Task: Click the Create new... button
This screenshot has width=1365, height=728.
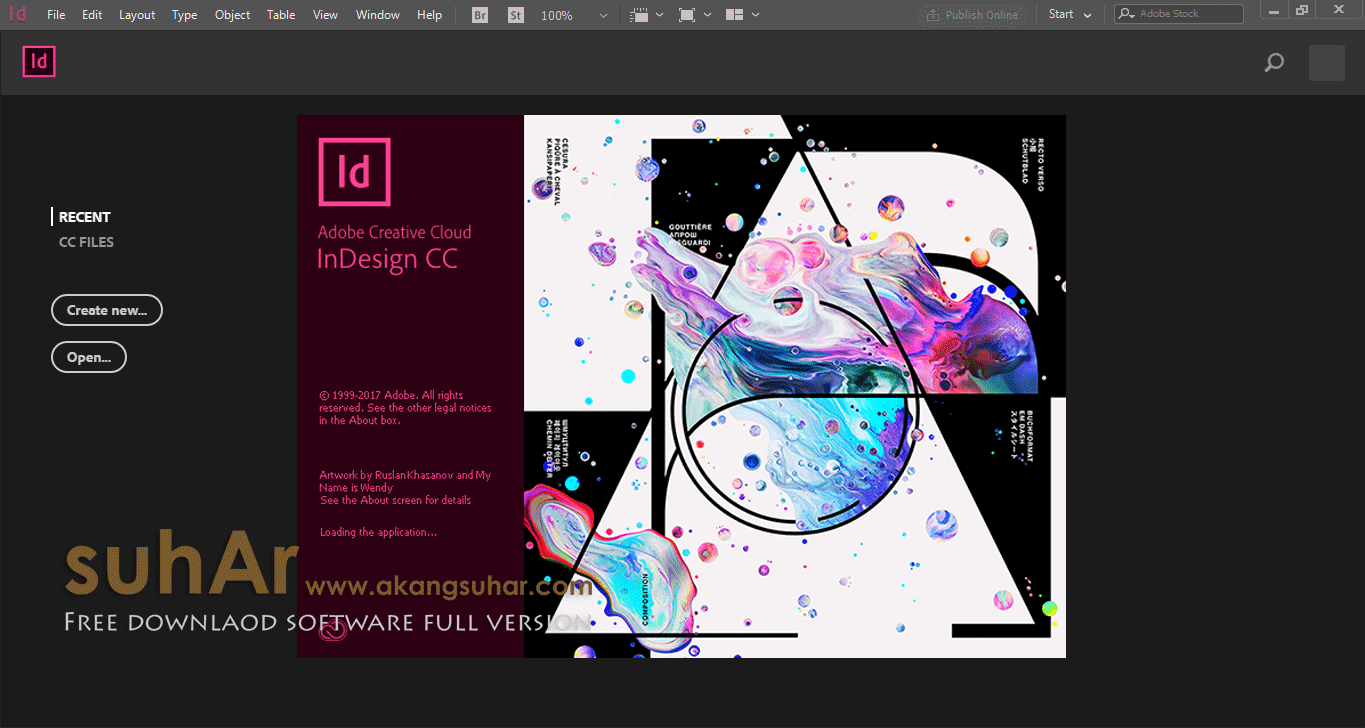Action: [x=107, y=310]
